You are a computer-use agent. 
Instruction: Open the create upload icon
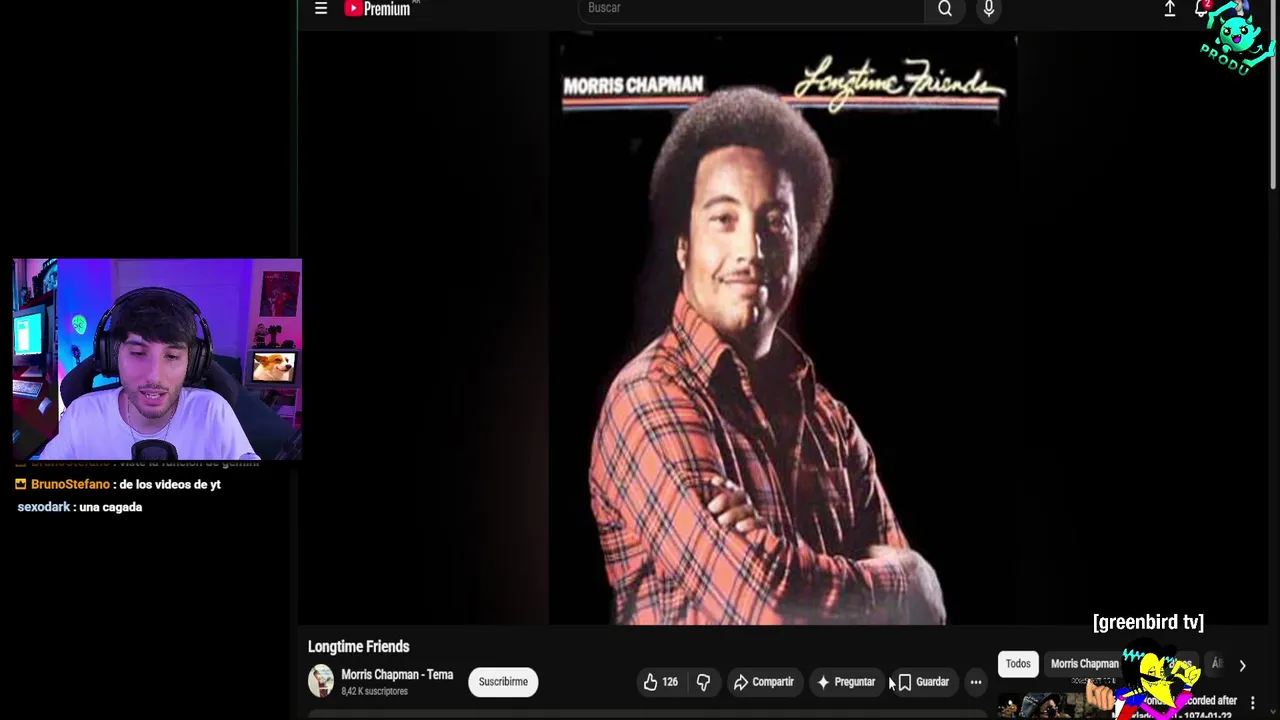[x=1170, y=8]
